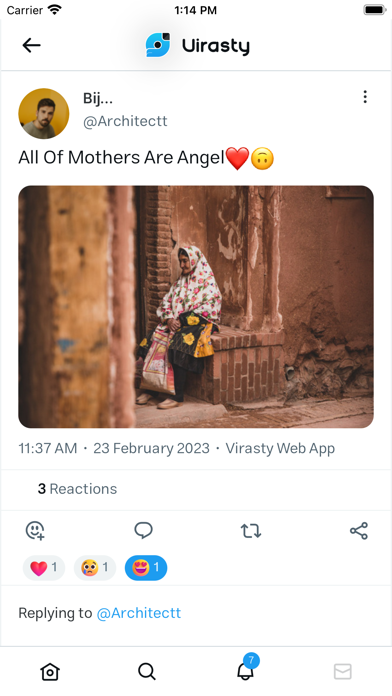Open the 3 Reactions list

[77, 489]
